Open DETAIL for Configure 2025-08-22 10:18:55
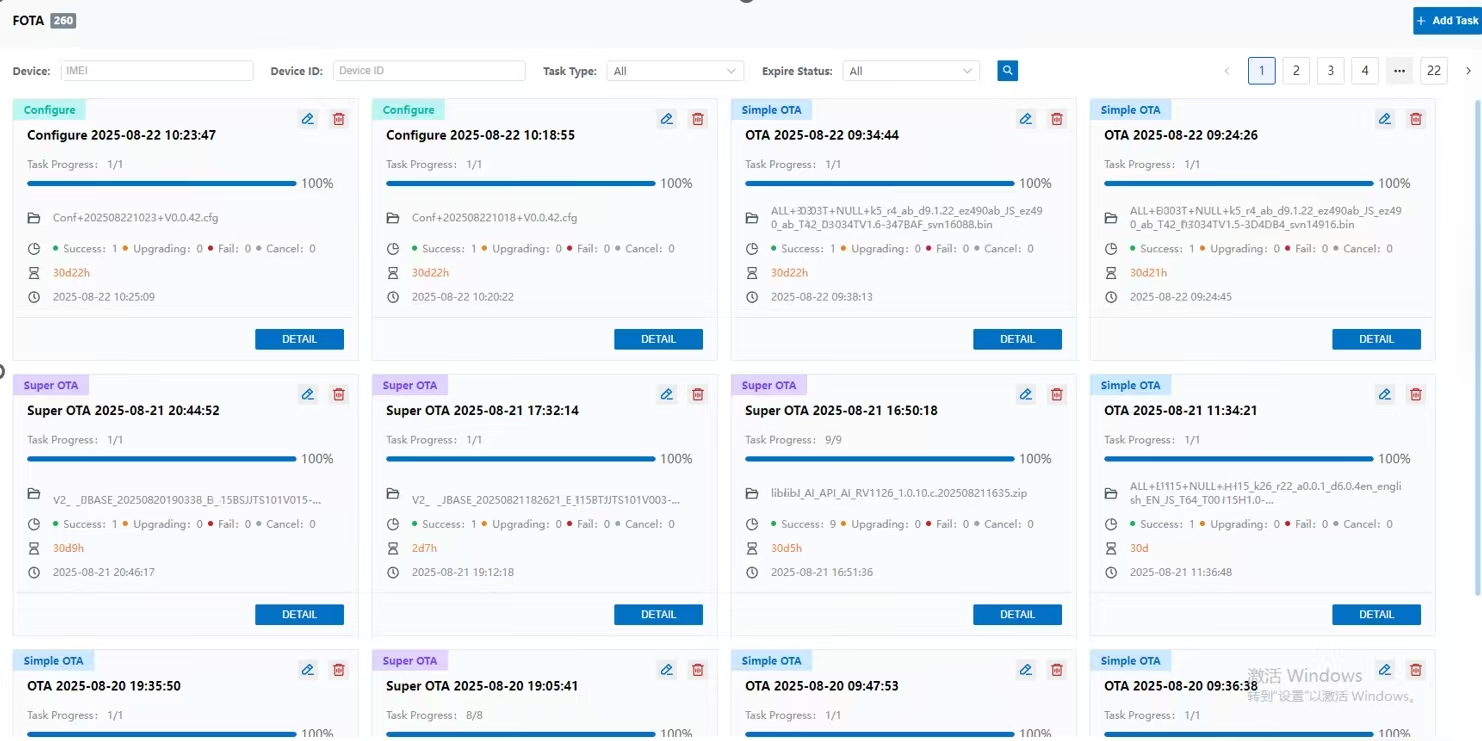The width and height of the screenshot is (1482, 741). 658,339
